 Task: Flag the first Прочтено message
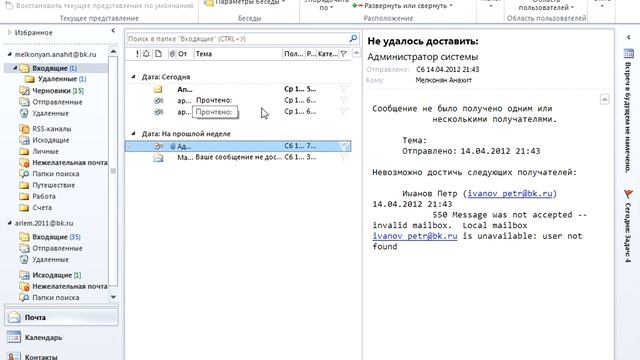pos(344,100)
